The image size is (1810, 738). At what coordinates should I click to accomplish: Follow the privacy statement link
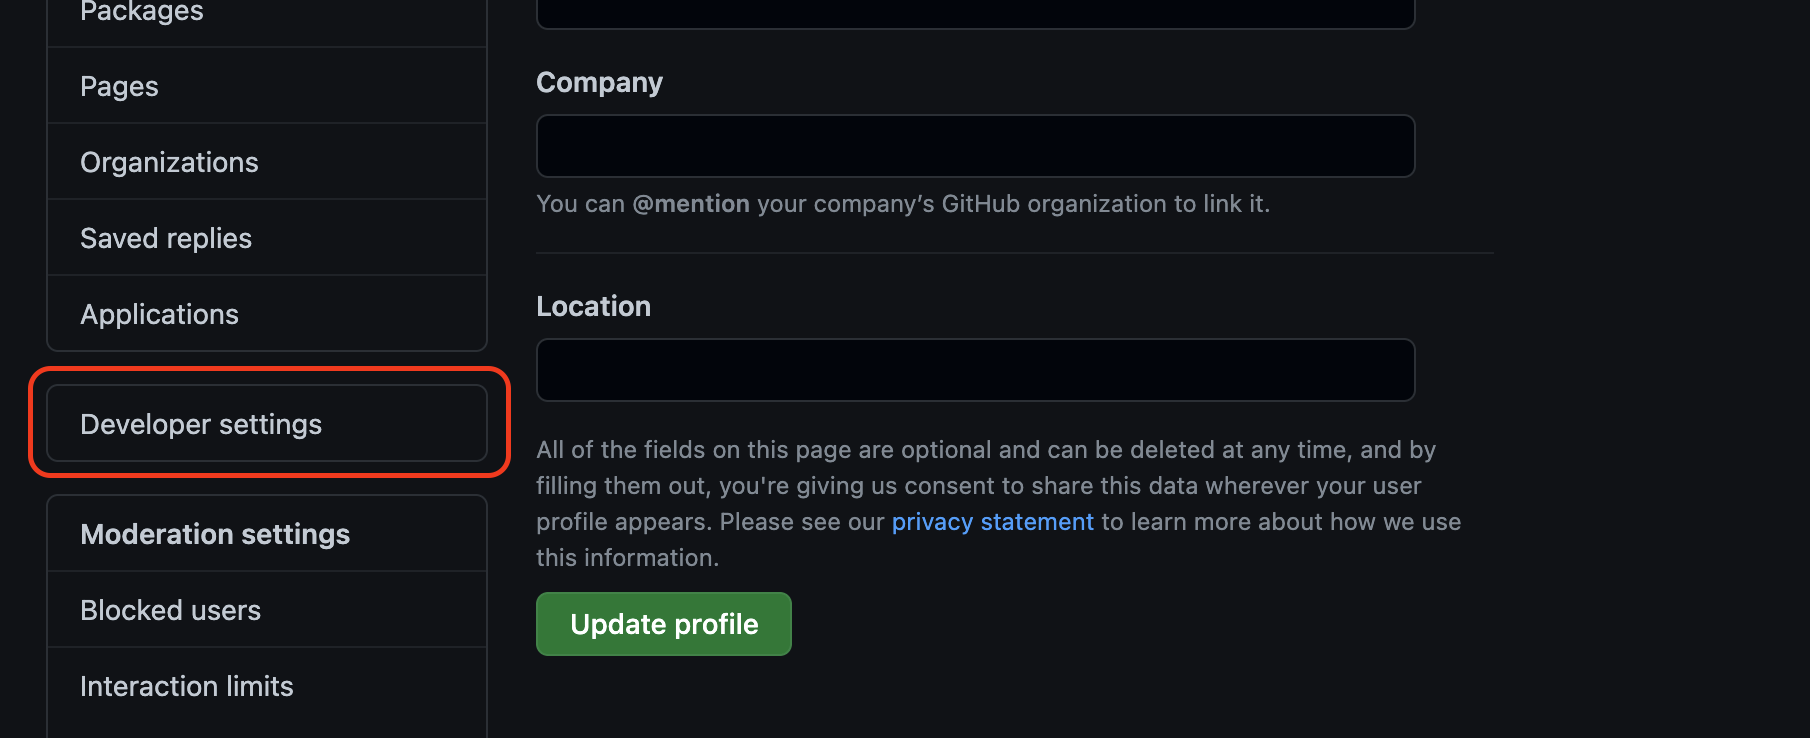coord(993,522)
